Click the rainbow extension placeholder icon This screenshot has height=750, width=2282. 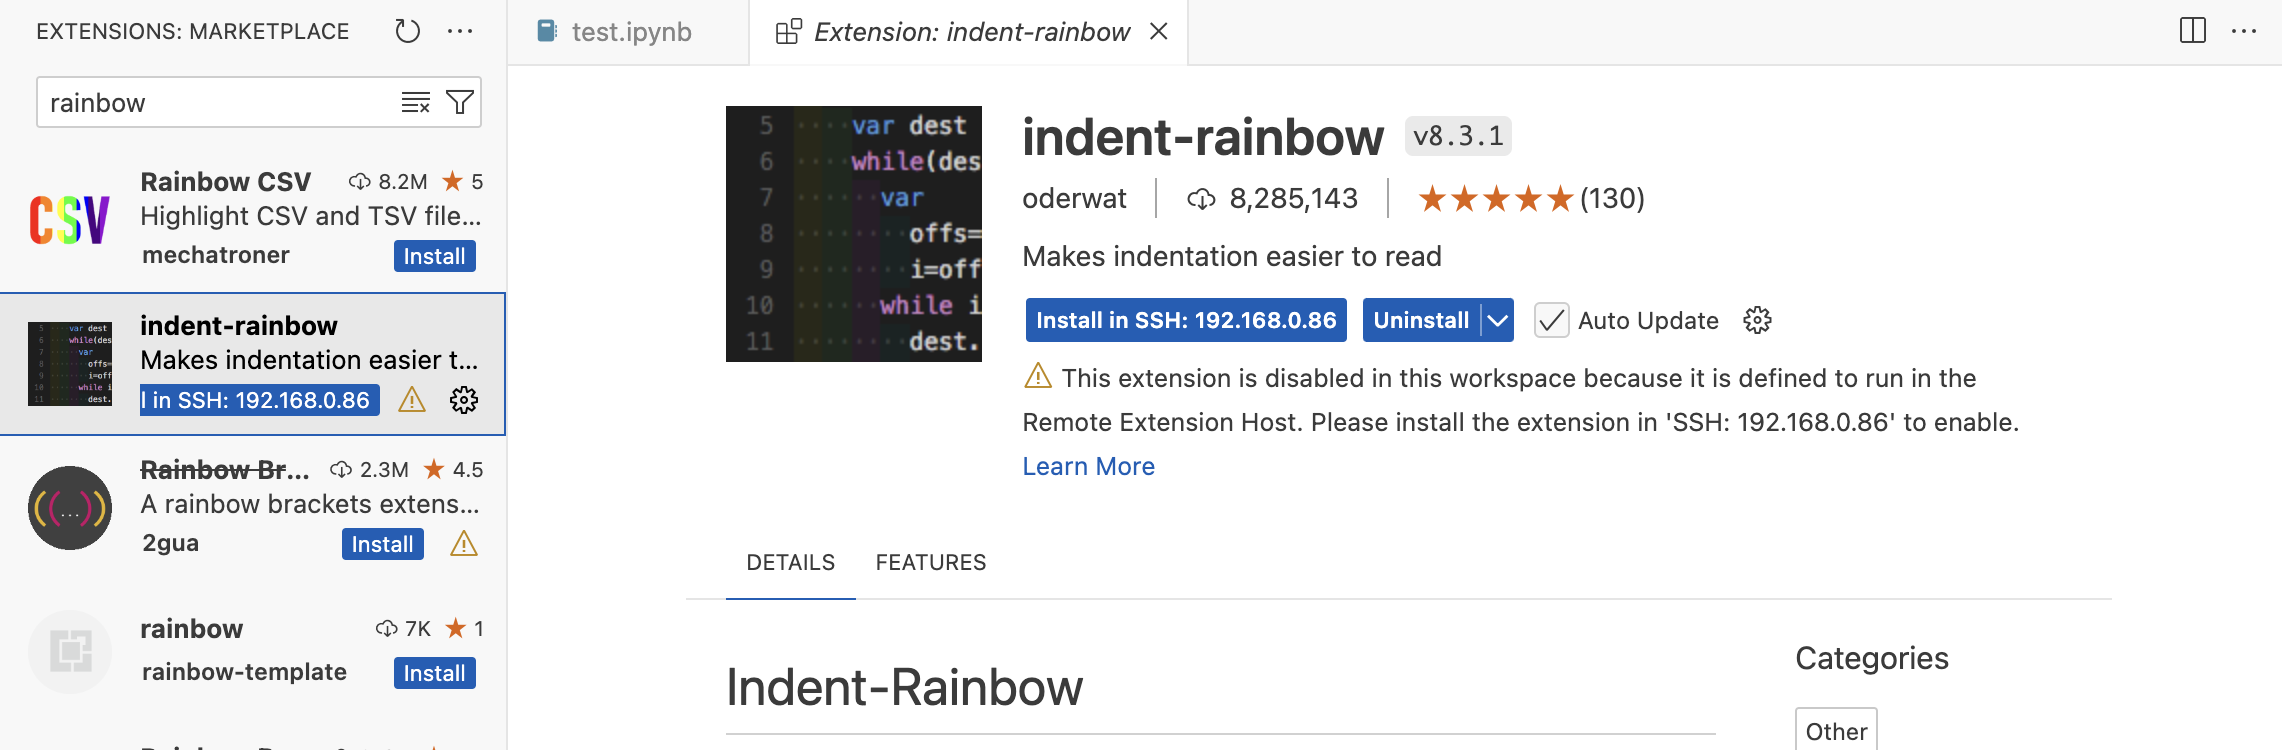click(x=69, y=652)
